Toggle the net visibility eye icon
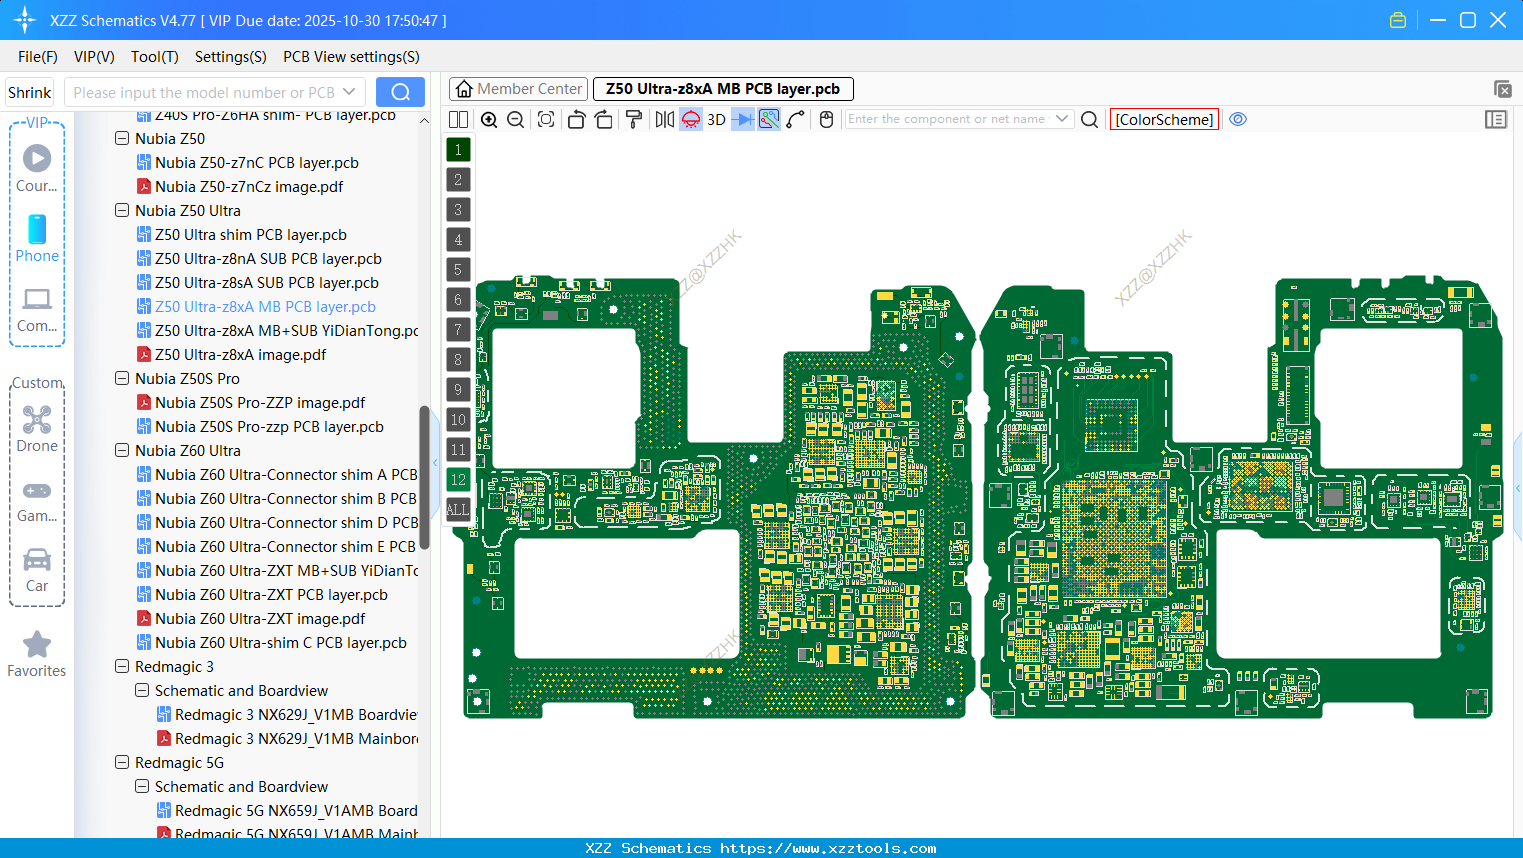Screen dimensions: 1523x858 click(1238, 119)
